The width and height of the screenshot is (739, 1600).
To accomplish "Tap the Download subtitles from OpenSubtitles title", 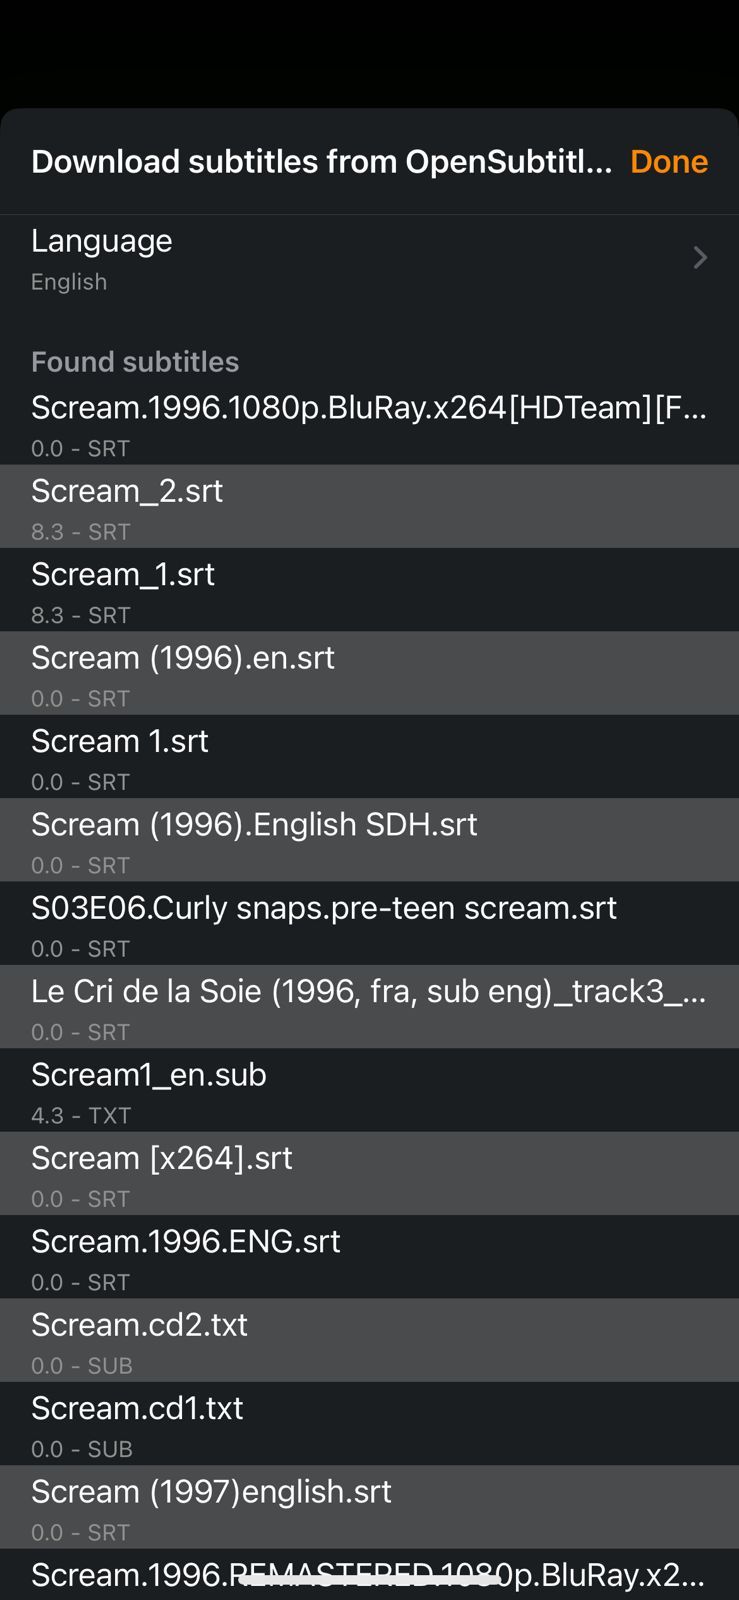I will [x=318, y=161].
